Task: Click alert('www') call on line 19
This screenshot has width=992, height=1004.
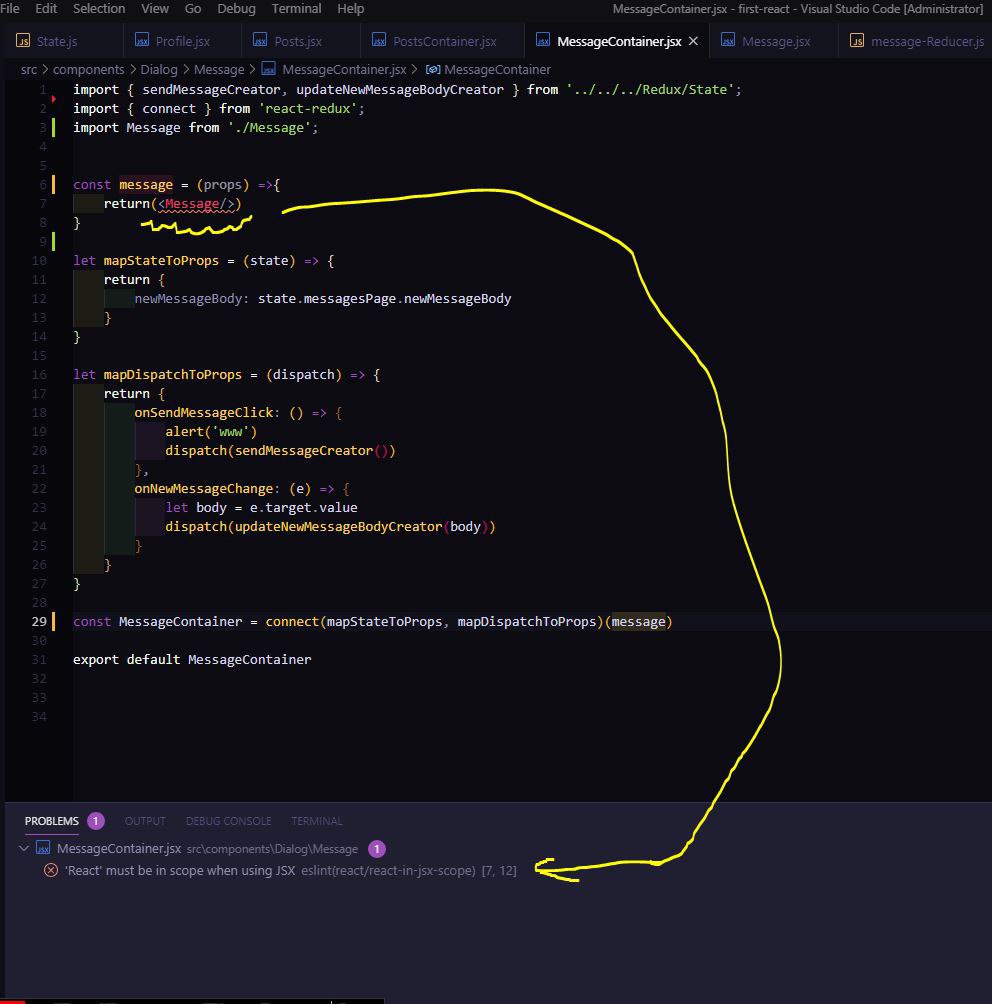Action: [211, 432]
